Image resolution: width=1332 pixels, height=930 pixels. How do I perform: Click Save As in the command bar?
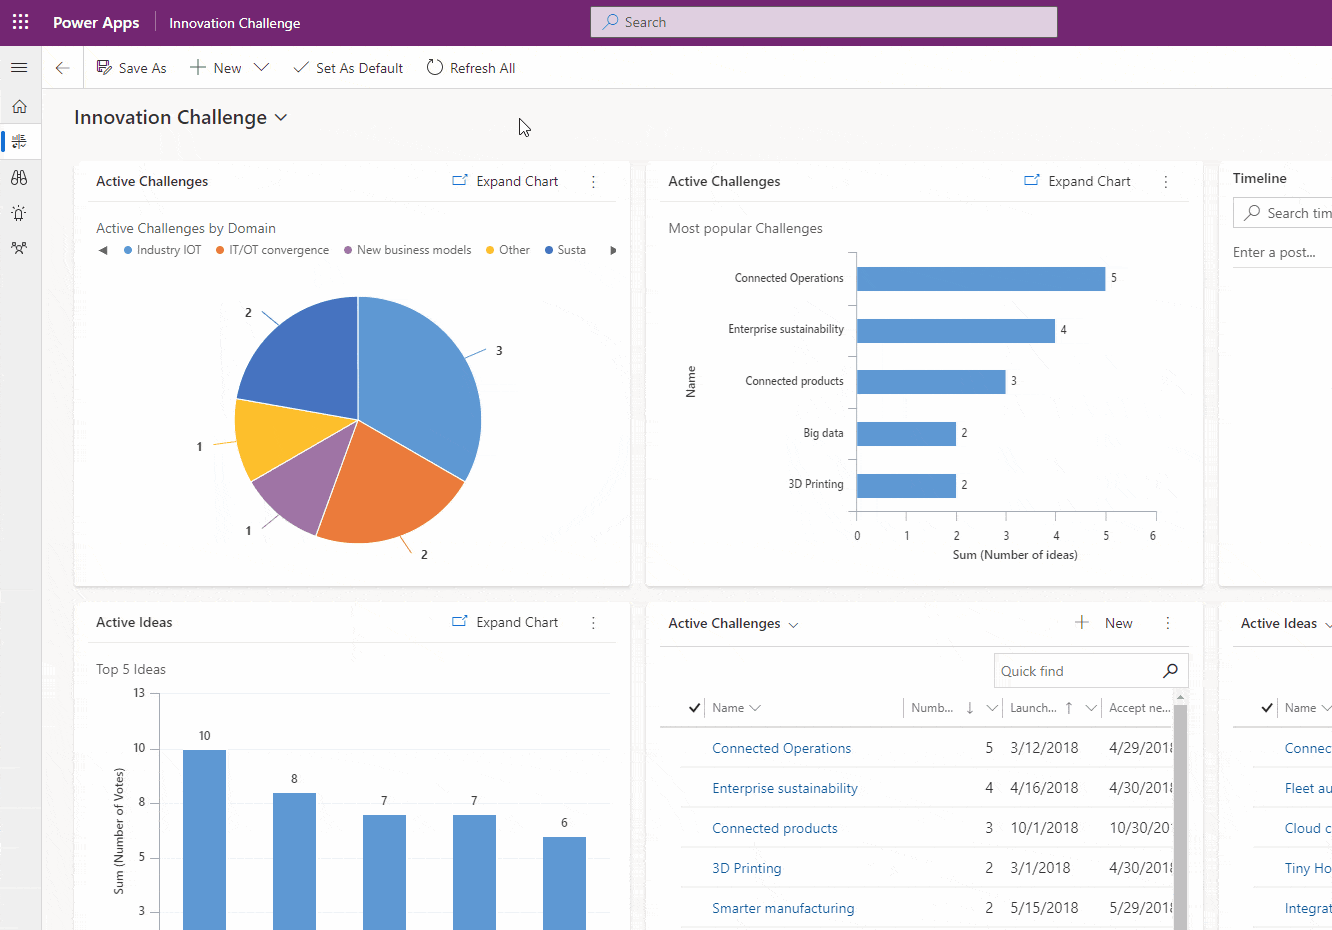point(132,68)
